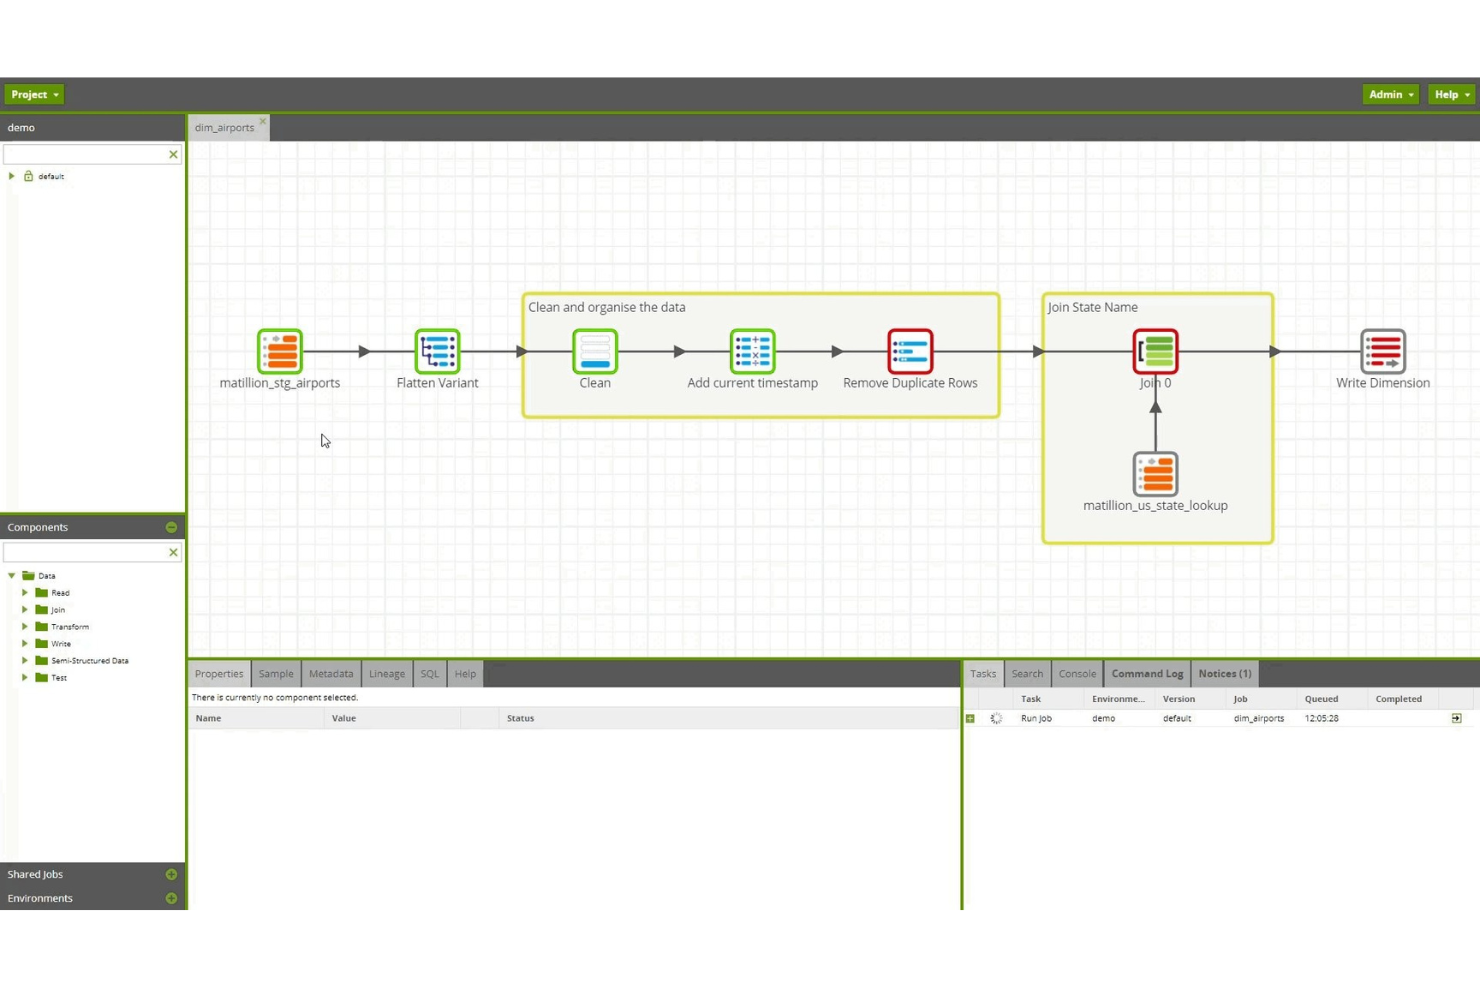Expand the Shared Jobs panel
The width and height of the screenshot is (1480, 987).
tap(171, 874)
